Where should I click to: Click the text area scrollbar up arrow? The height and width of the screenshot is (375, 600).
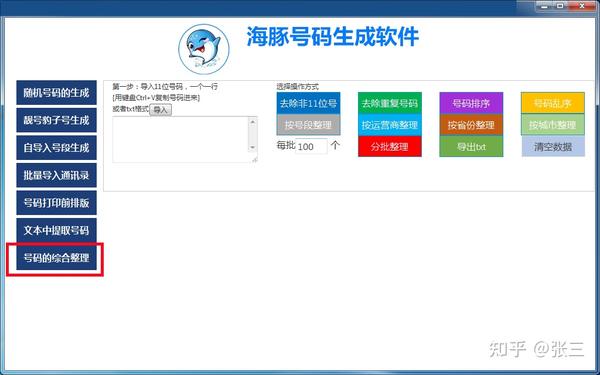pyautogui.click(x=253, y=122)
